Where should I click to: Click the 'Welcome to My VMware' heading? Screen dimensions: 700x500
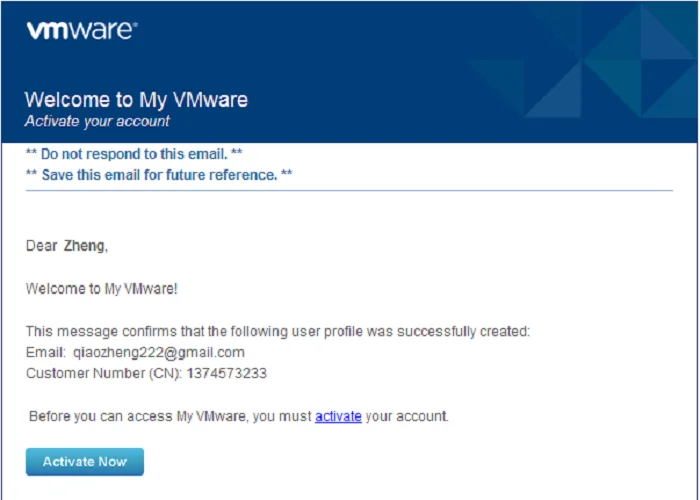(x=136, y=100)
